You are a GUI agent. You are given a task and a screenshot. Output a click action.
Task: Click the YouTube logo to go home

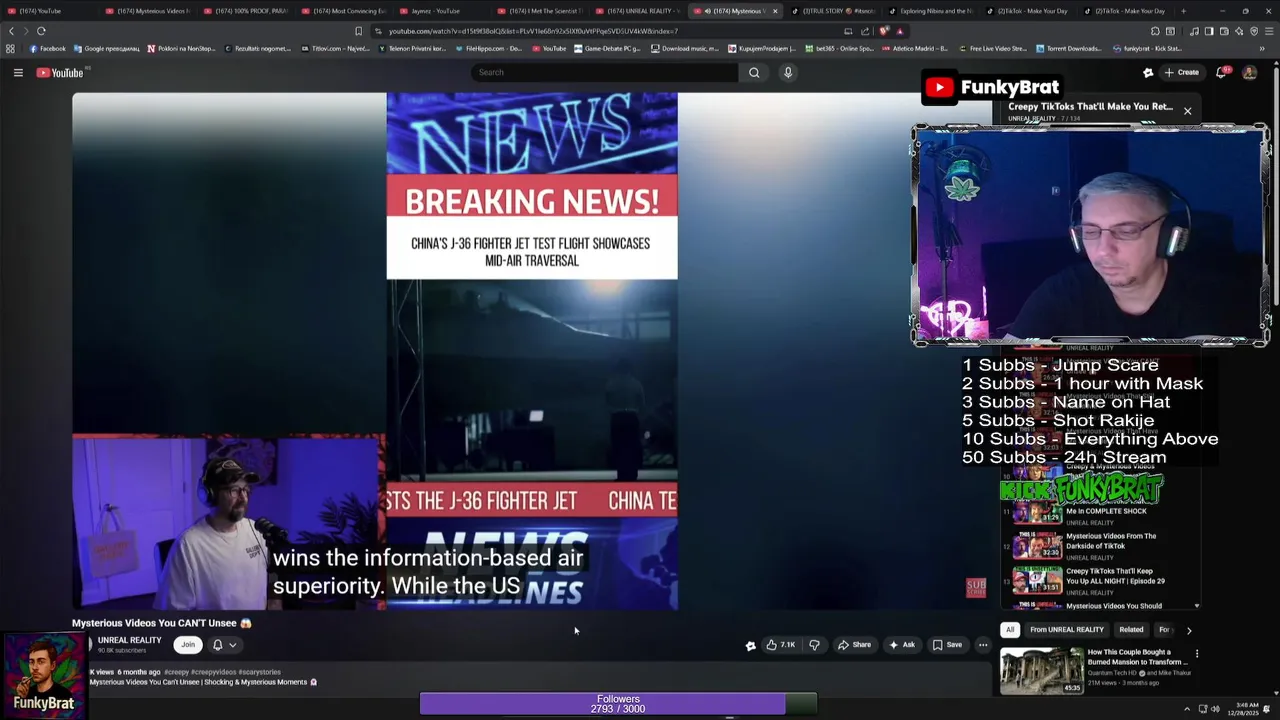pyautogui.click(x=60, y=72)
